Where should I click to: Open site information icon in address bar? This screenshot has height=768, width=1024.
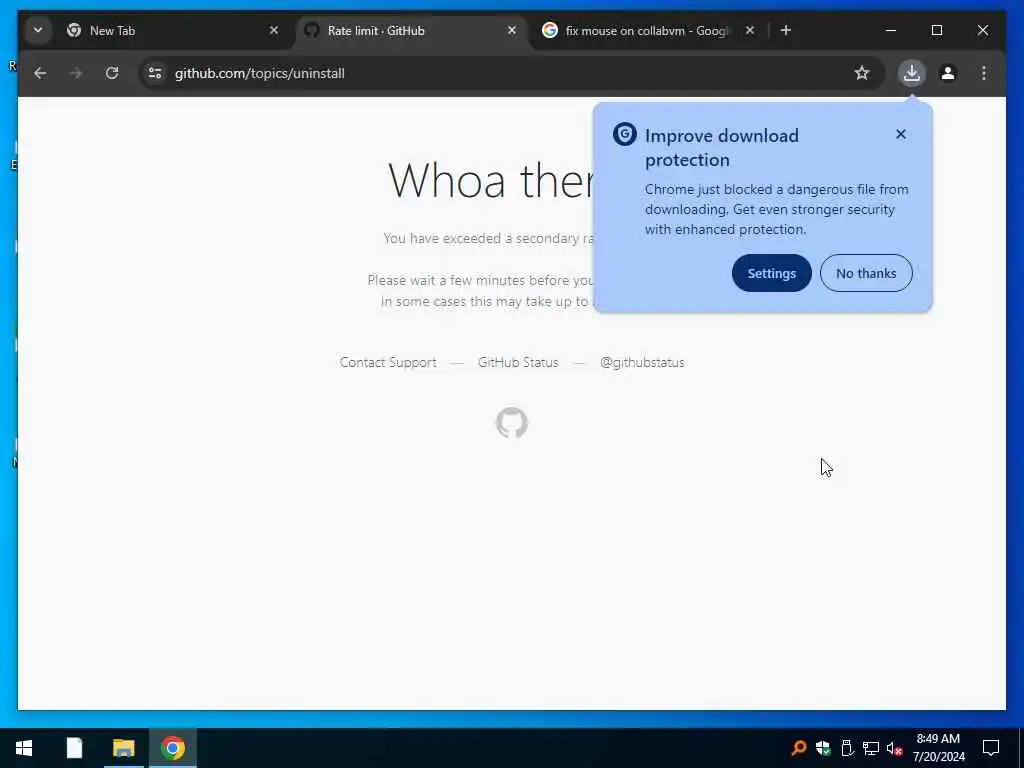[x=155, y=73]
